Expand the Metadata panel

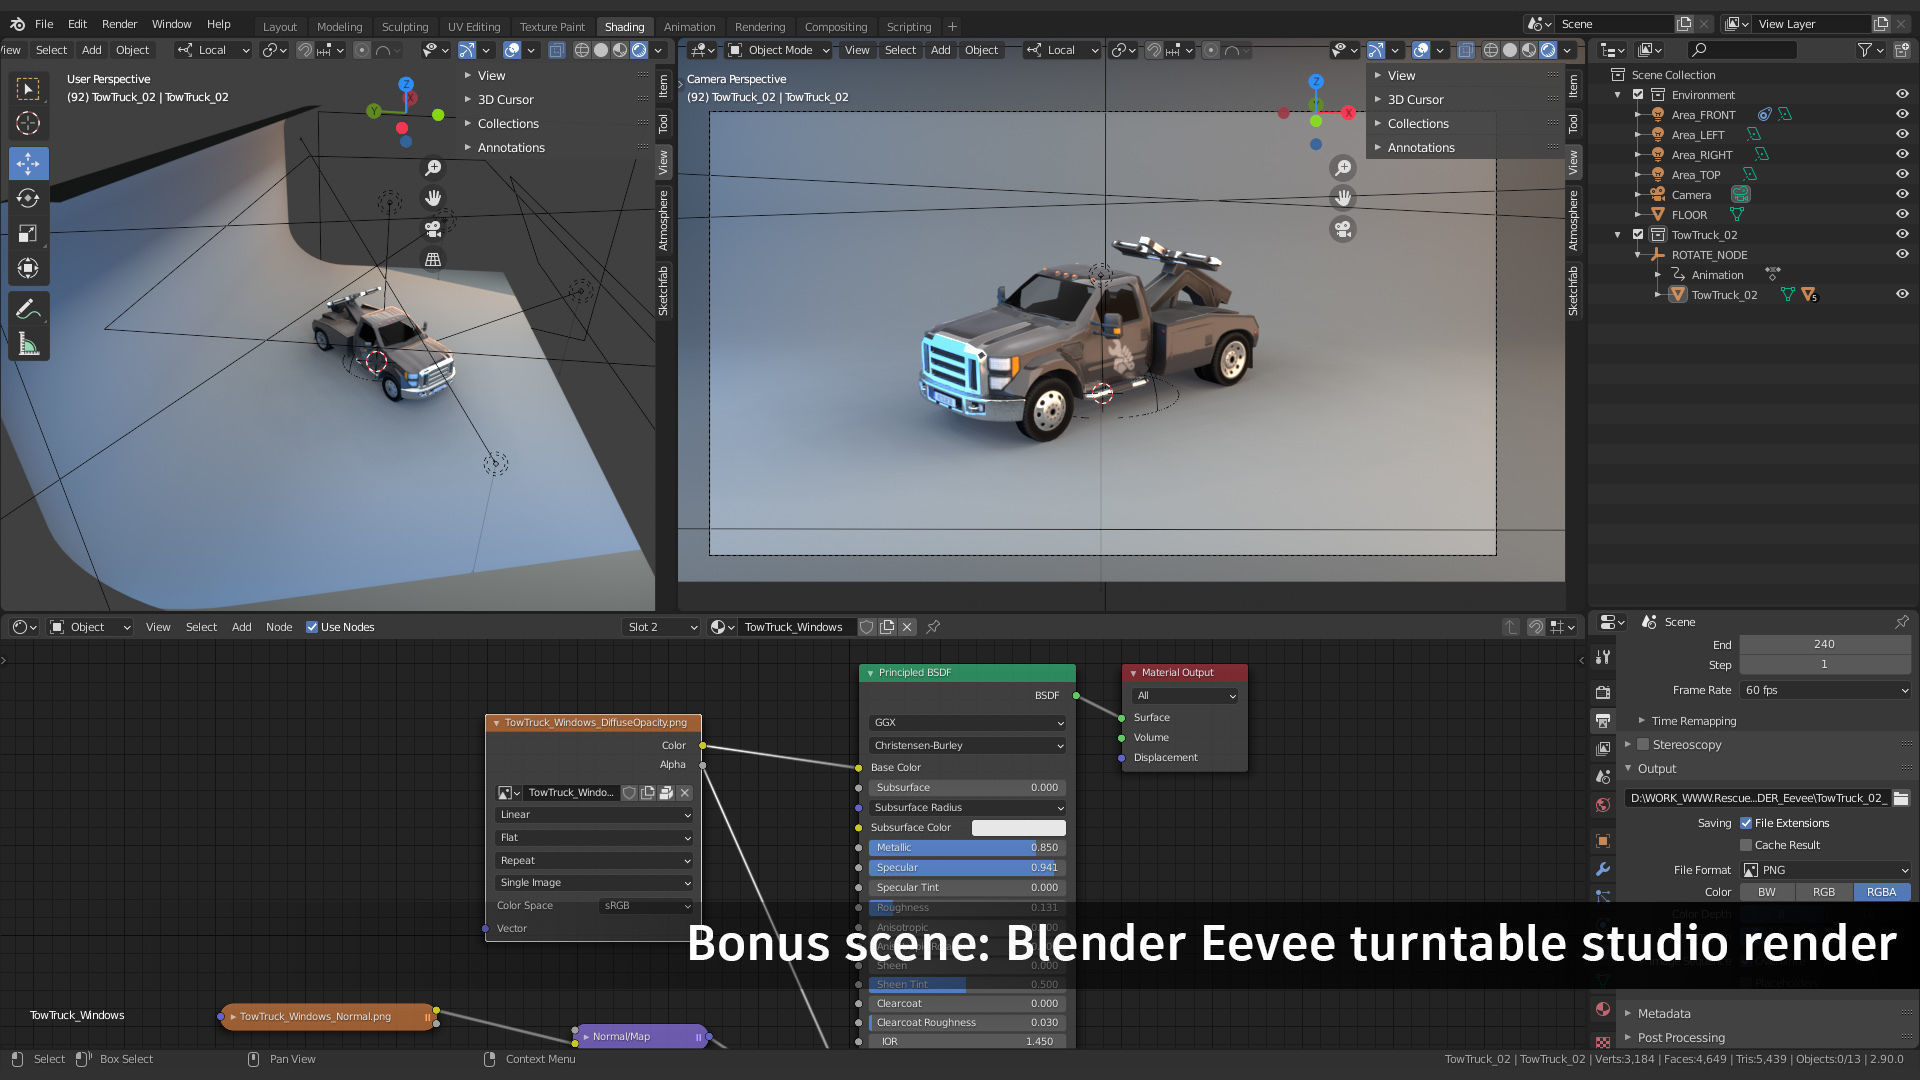1664,1013
